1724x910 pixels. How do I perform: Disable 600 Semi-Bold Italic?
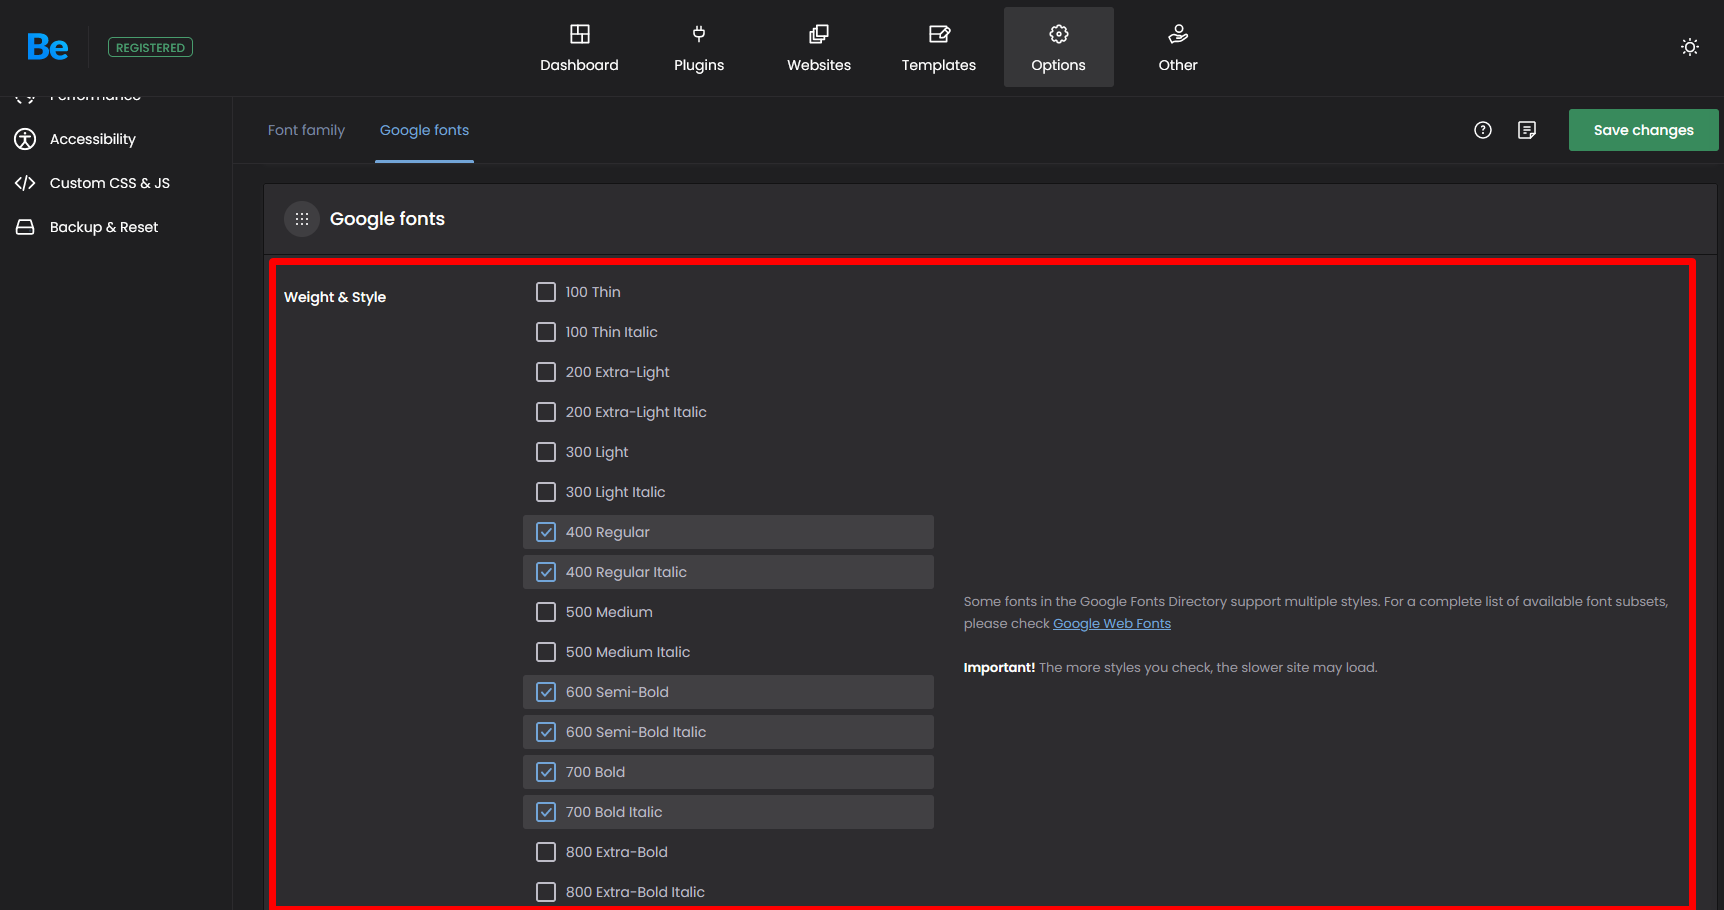point(546,732)
